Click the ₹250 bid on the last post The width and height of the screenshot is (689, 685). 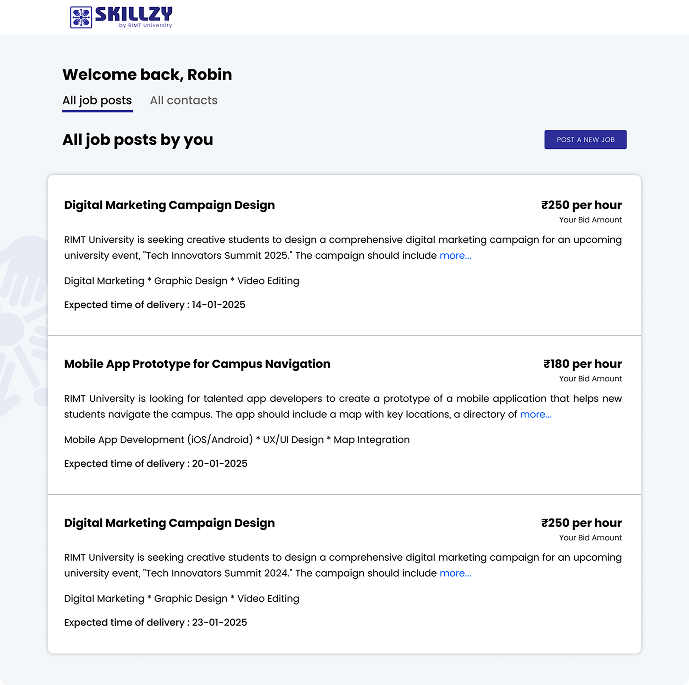581,523
